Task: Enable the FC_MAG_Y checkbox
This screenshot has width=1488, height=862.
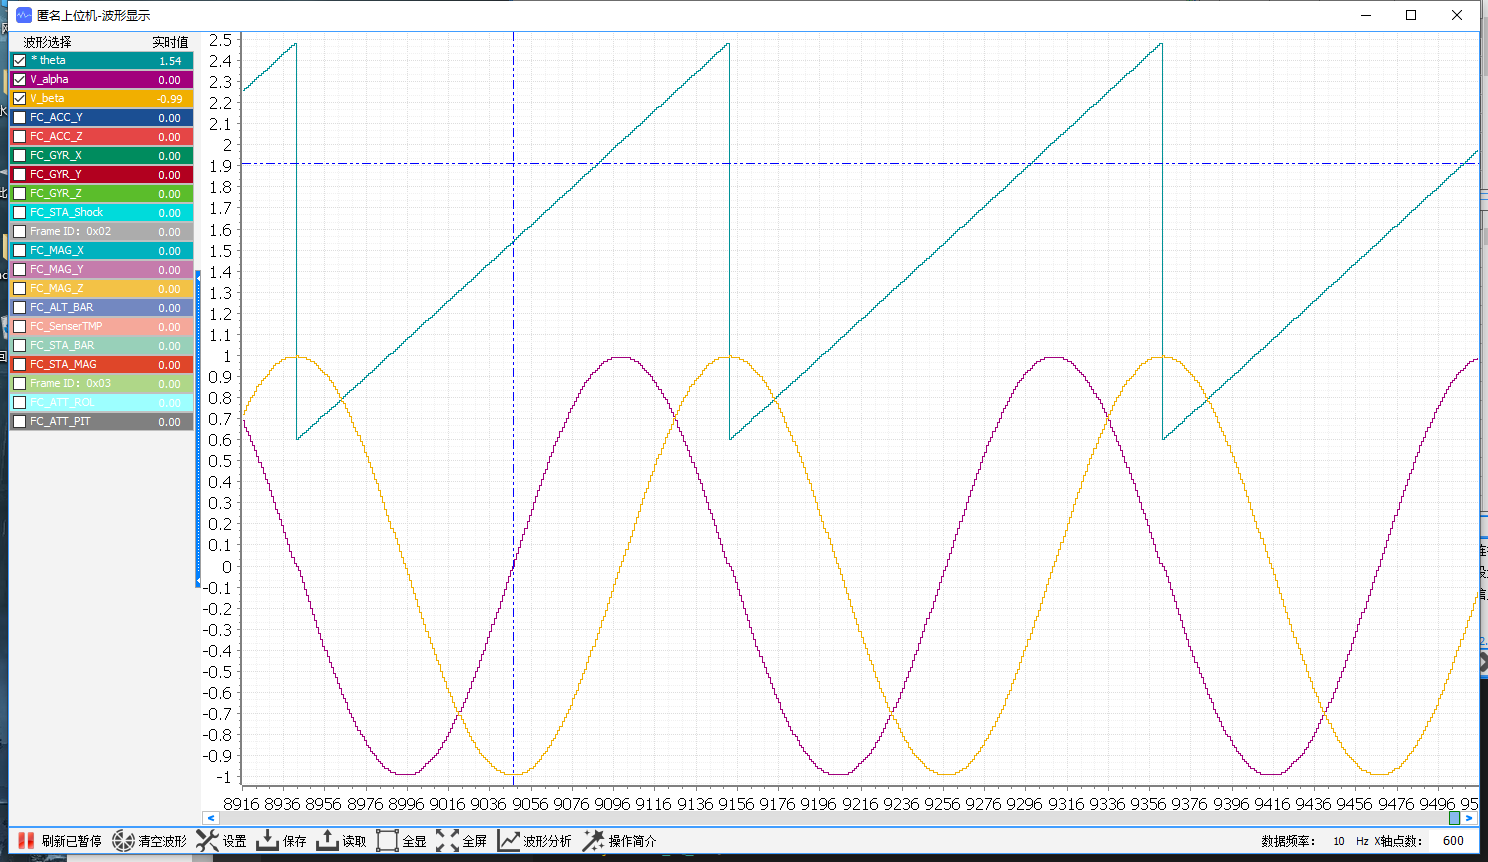Action: [19, 269]
